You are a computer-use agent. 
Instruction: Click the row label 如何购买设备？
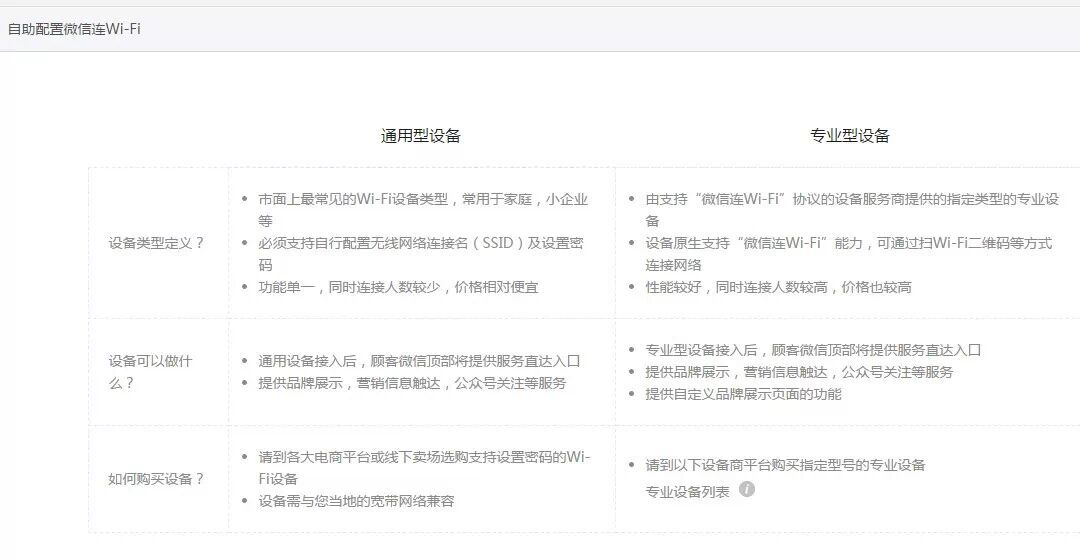(x=156, y=479)
